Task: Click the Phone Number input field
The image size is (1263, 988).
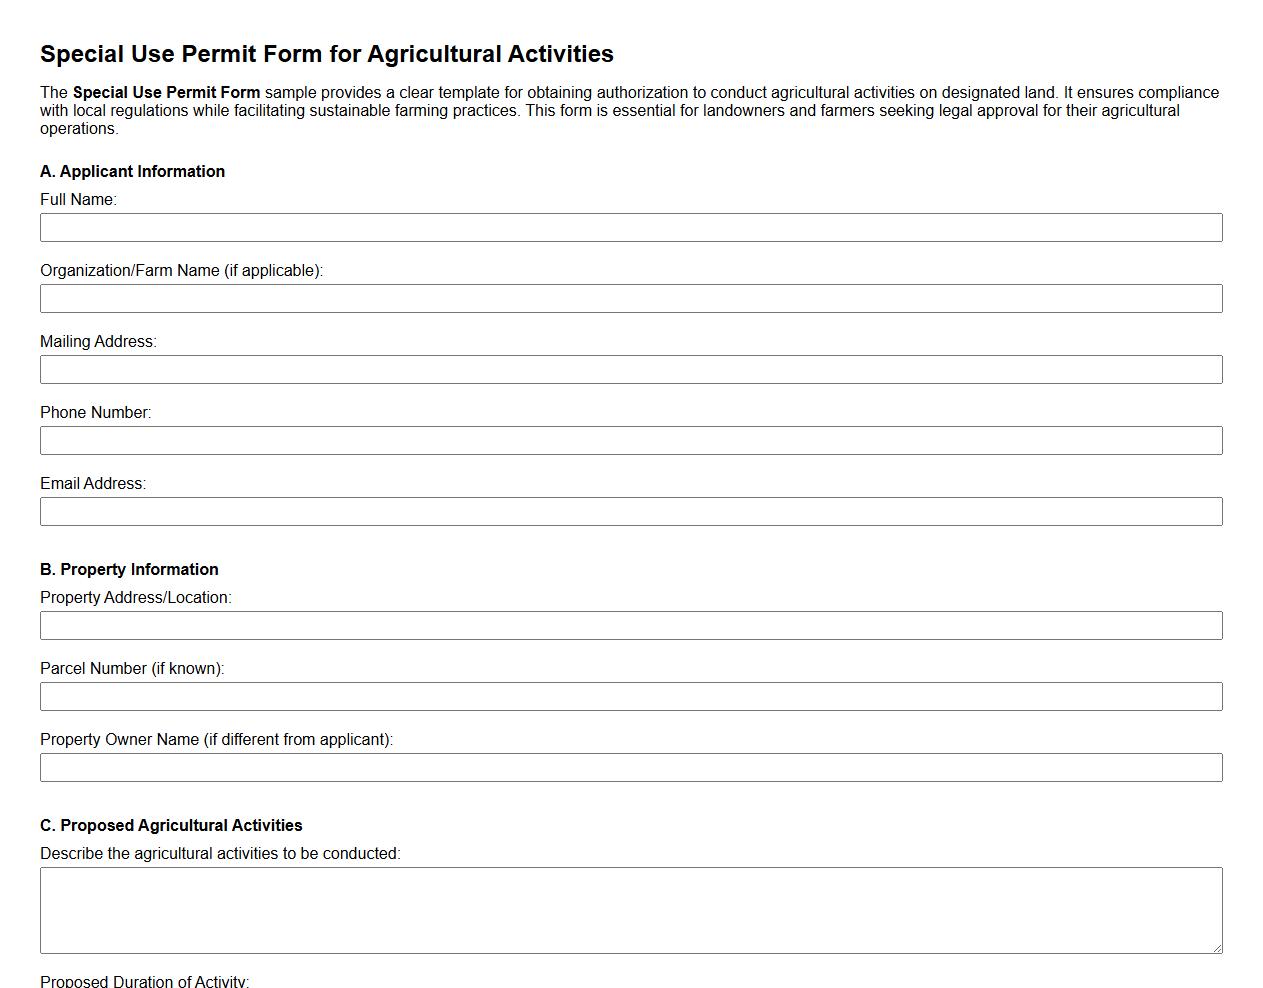Action: (x=631, y=440)
